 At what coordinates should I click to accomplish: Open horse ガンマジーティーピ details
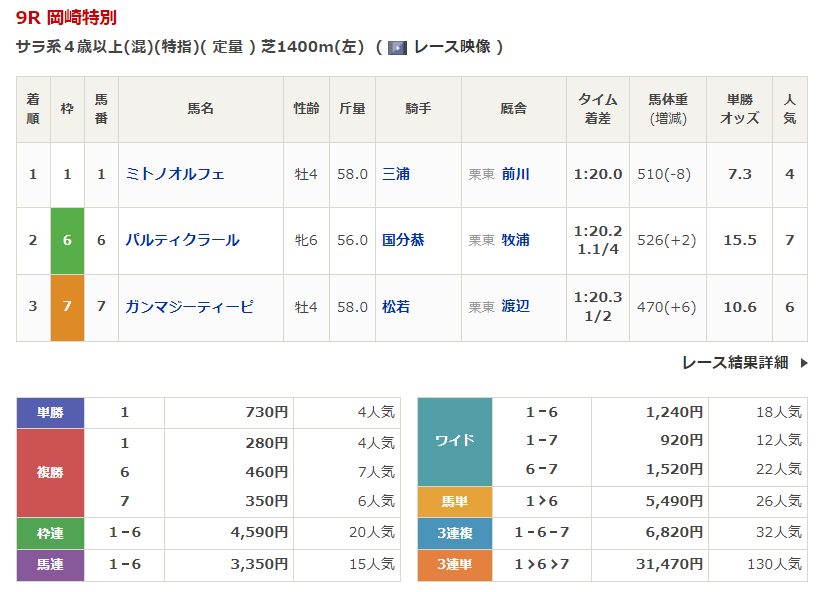[189, 307]
